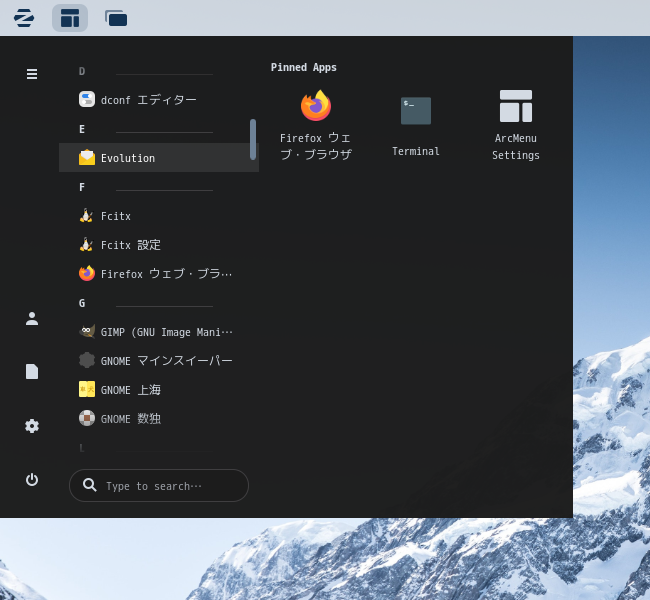Open dconf エディター from the list
650x600 pixels.
click(159, 100)
